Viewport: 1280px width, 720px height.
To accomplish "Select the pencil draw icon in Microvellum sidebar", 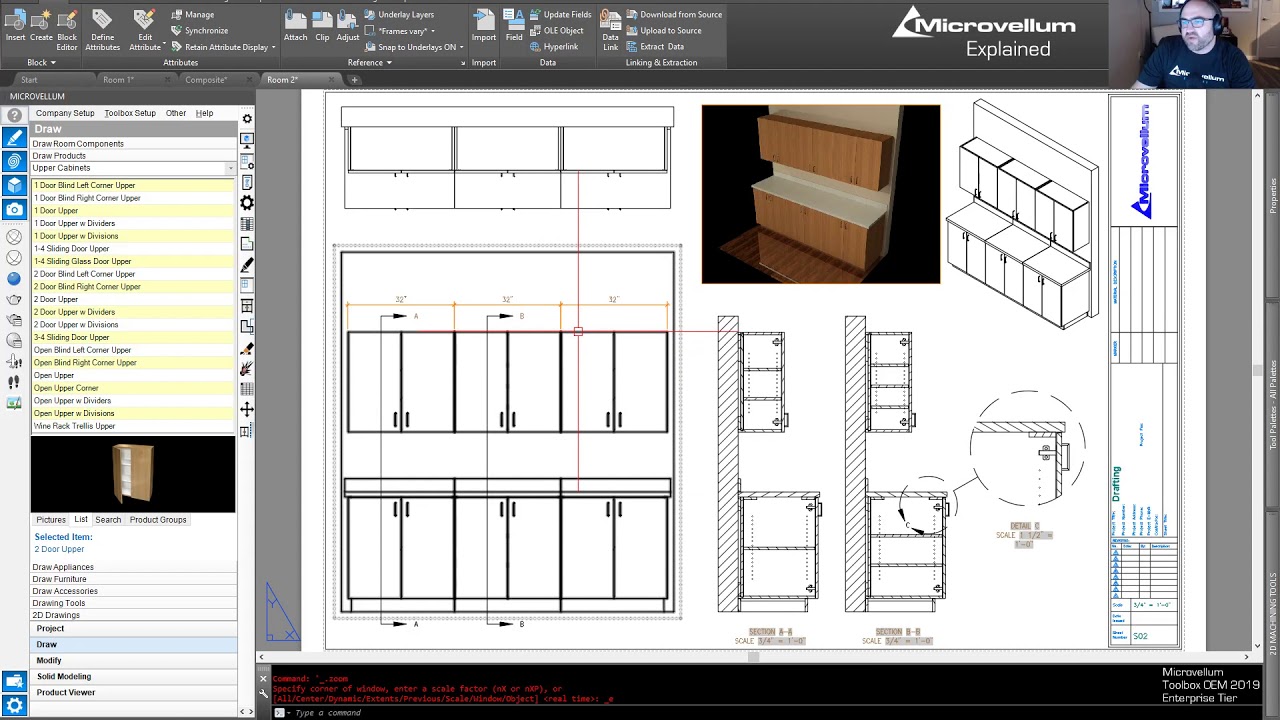I will click(x=14, y=138).
